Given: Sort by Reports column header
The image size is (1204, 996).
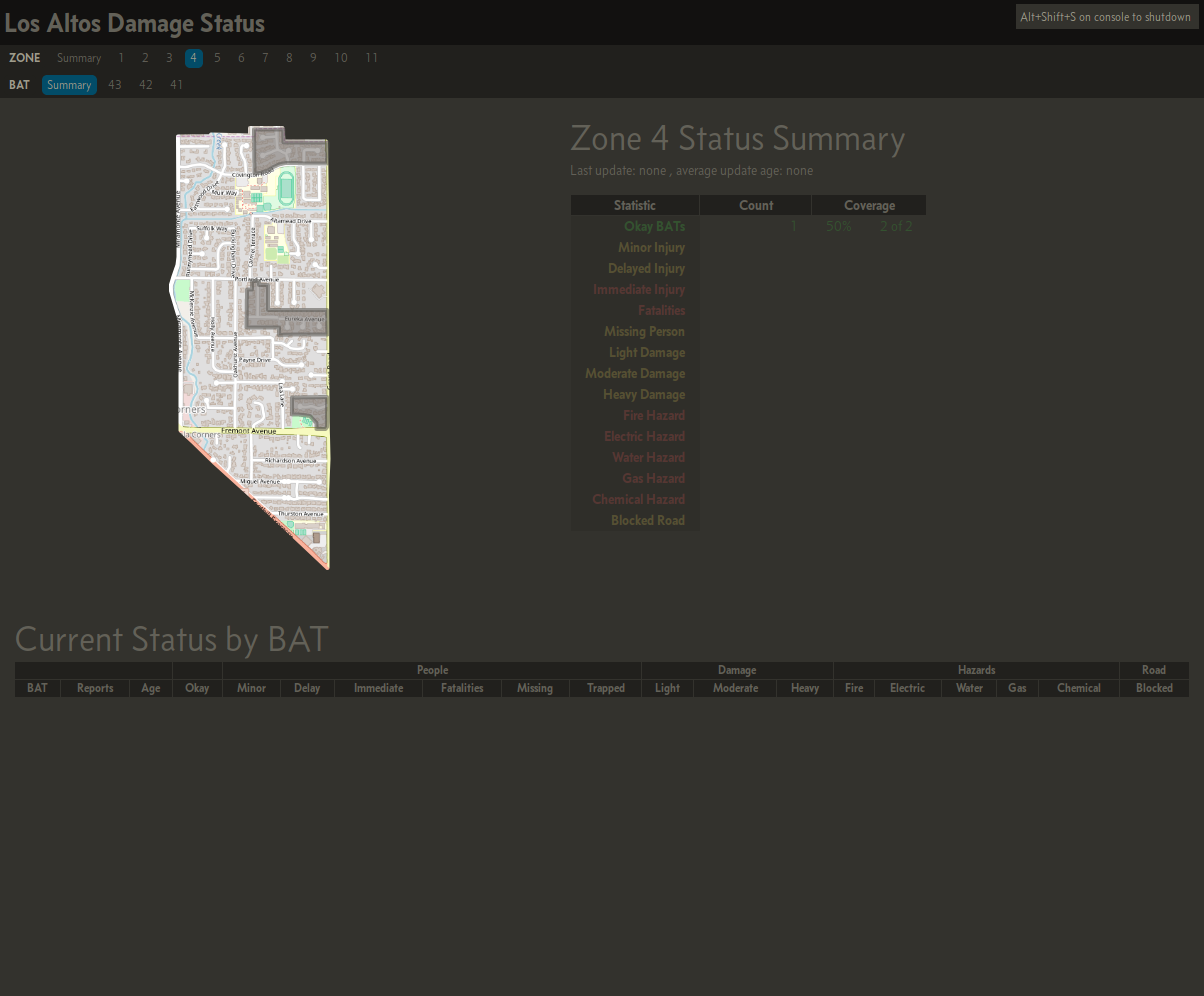Looking at the screenshot, I should click(95, 688).
